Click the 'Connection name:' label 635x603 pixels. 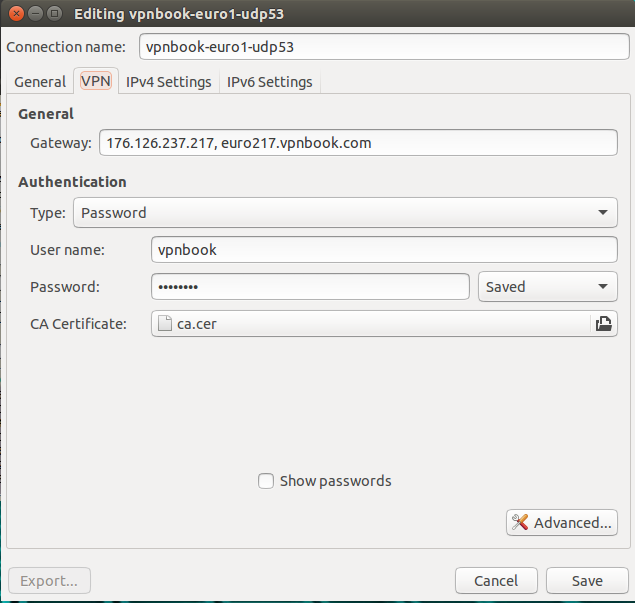pyautogui.click(x=66, y=47)
